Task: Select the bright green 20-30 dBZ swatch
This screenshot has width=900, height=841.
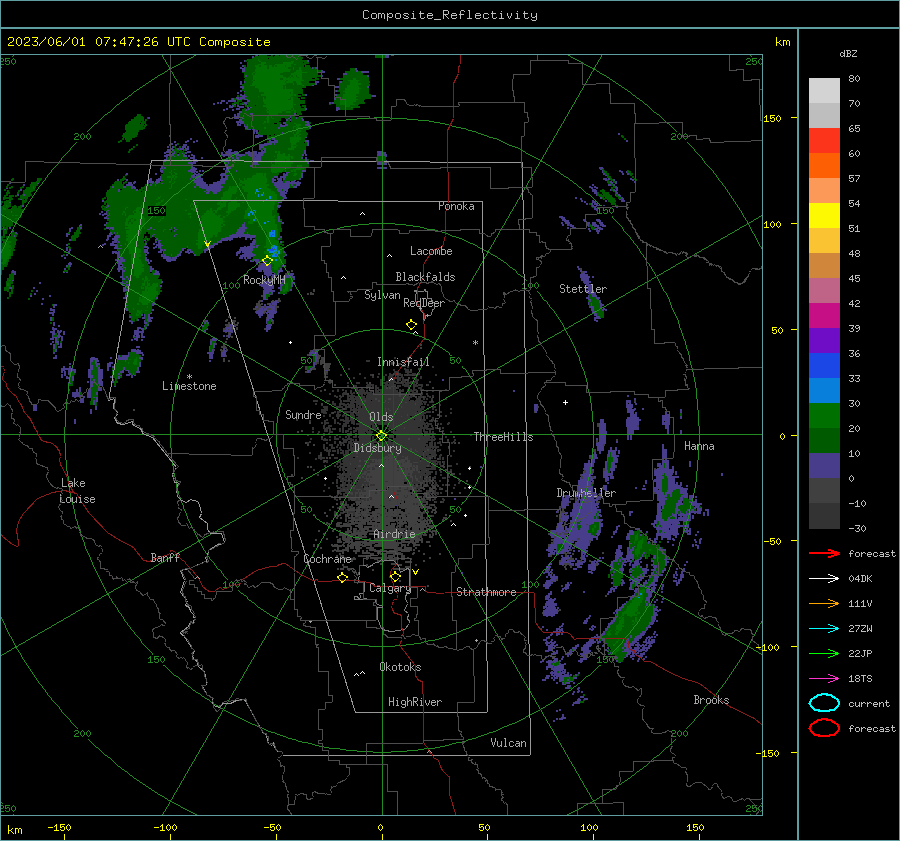Action: pyautogui.click(x=824, y=415)
